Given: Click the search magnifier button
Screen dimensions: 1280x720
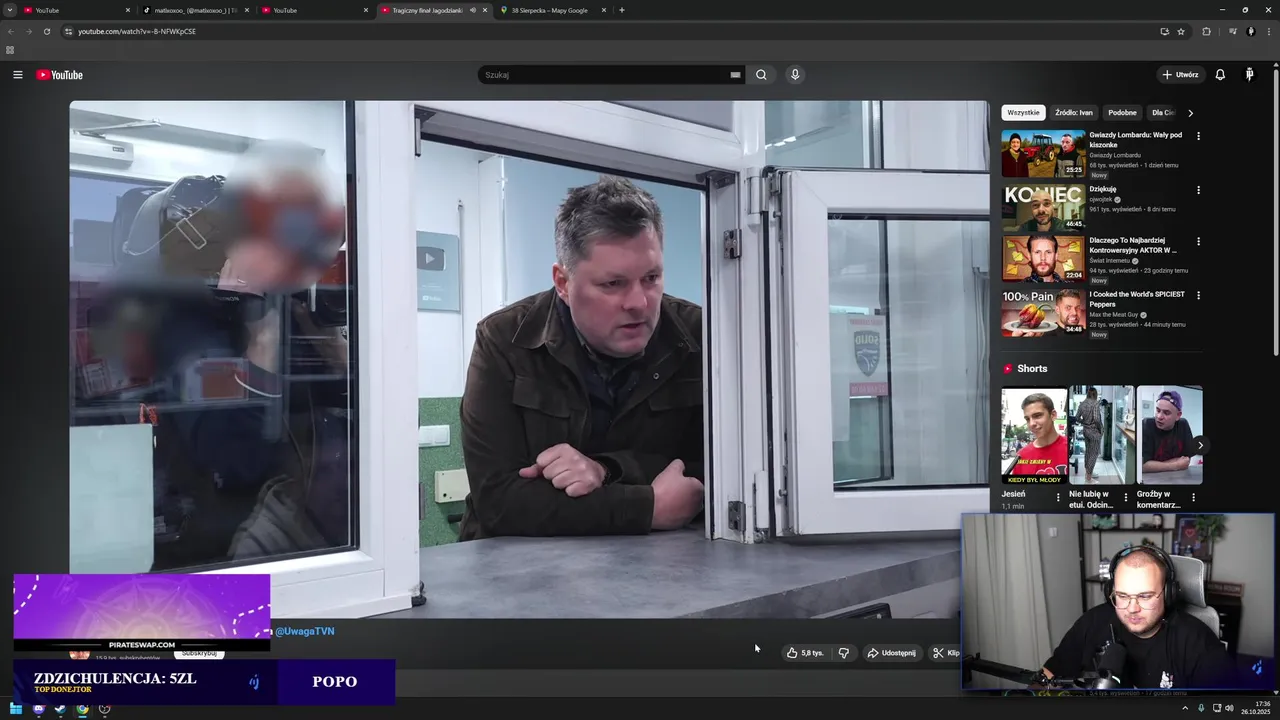Looking at the screenshot, I should click(x=761, y=75).
